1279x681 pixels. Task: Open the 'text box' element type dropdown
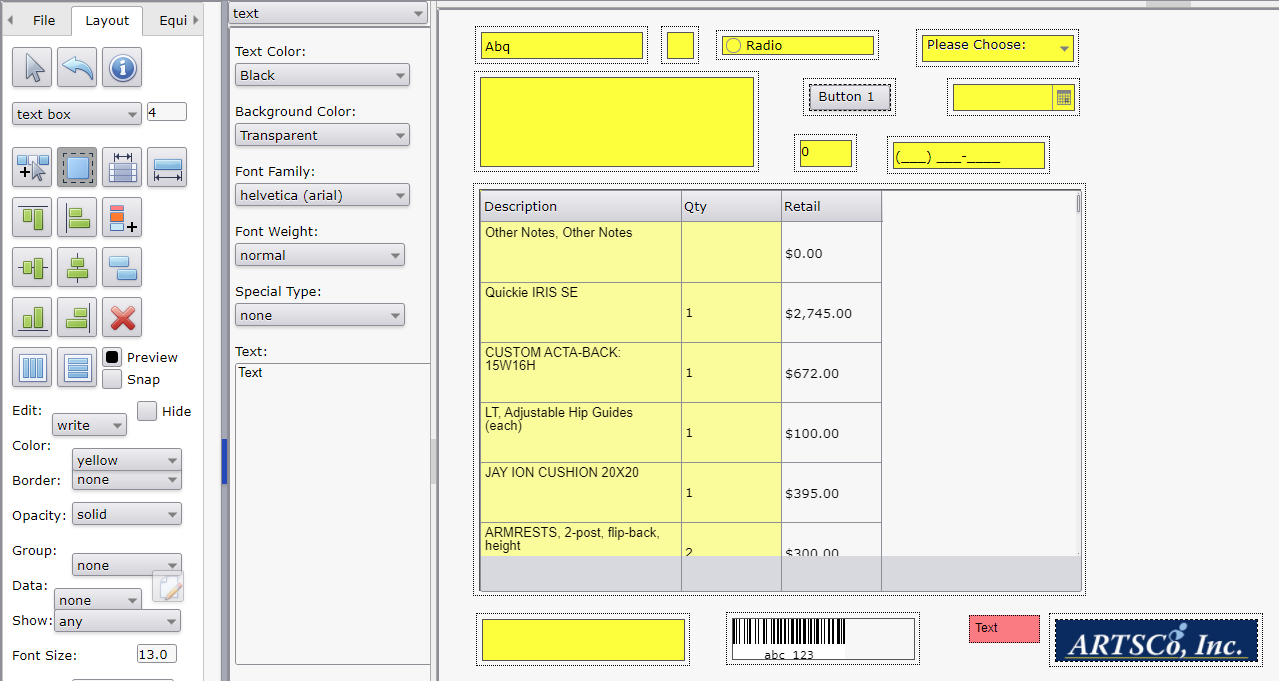coord(77,114)
